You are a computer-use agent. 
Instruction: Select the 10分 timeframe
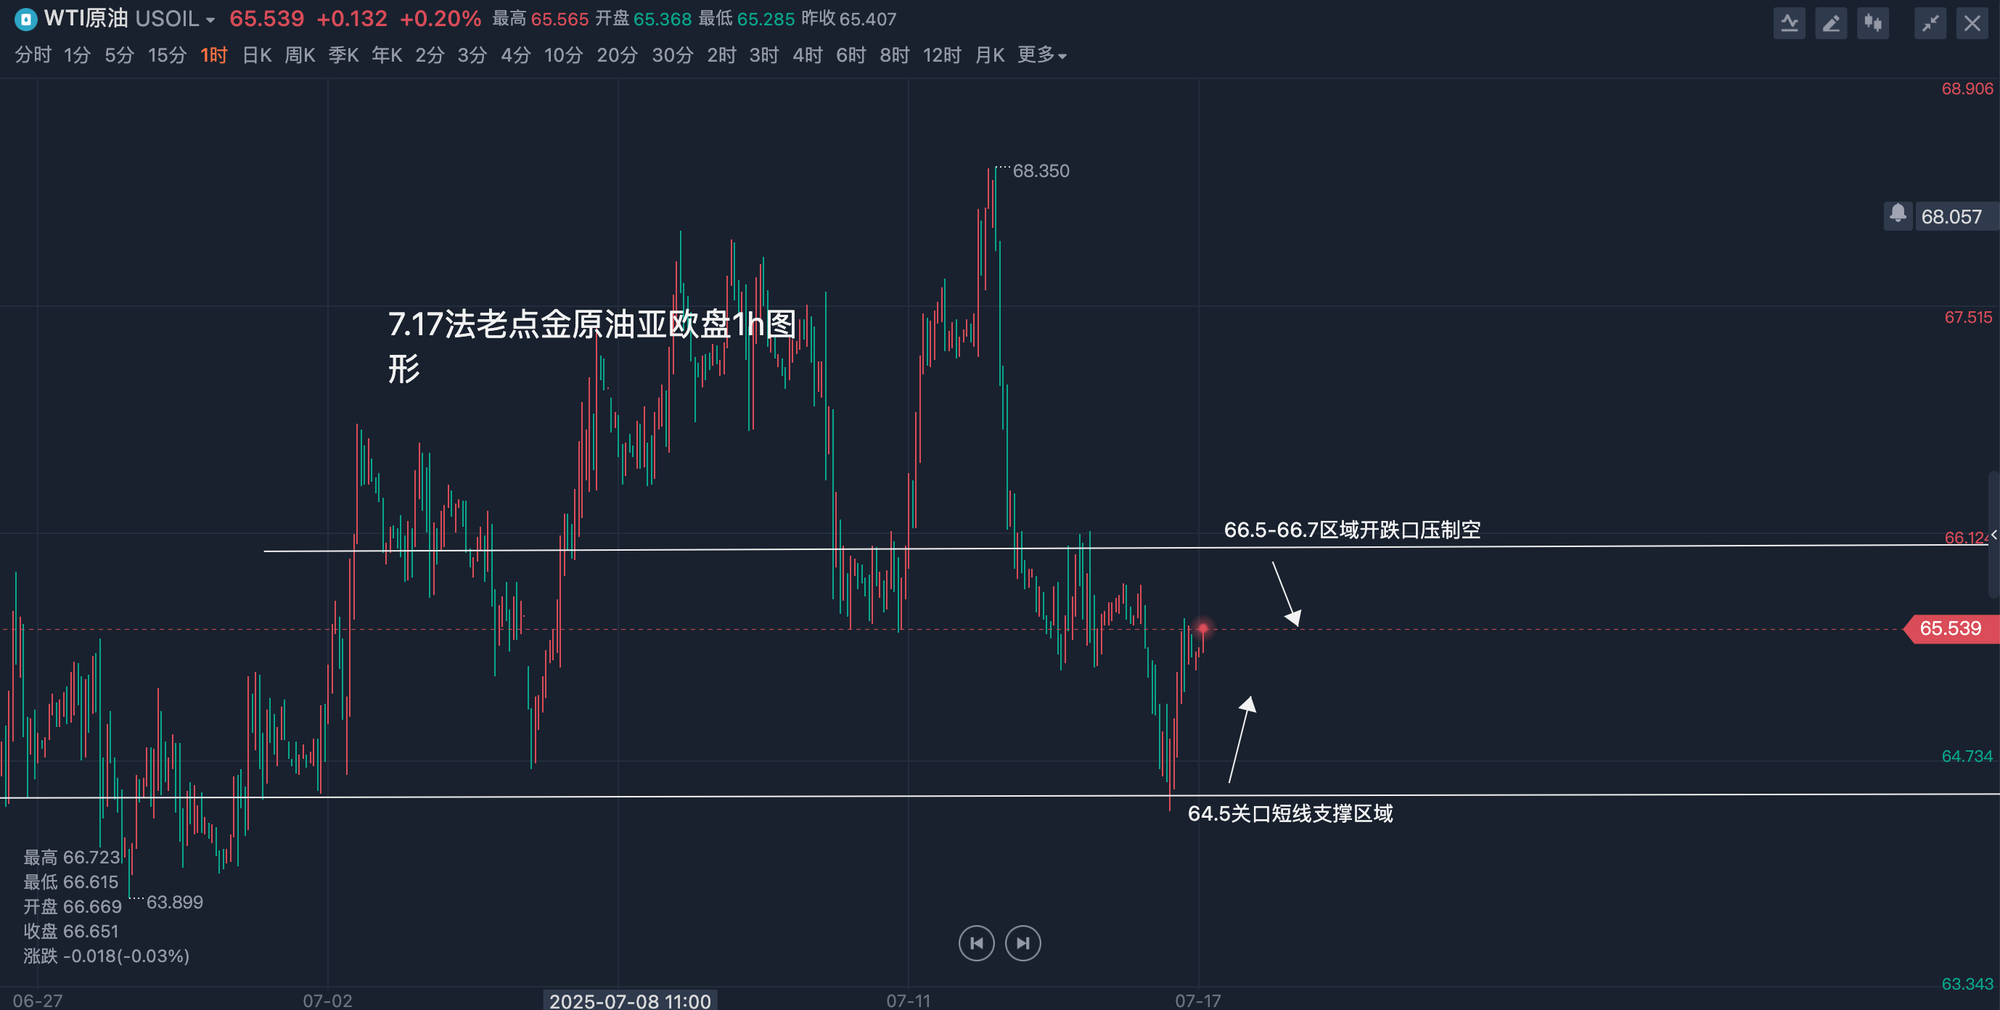point(563,55)
